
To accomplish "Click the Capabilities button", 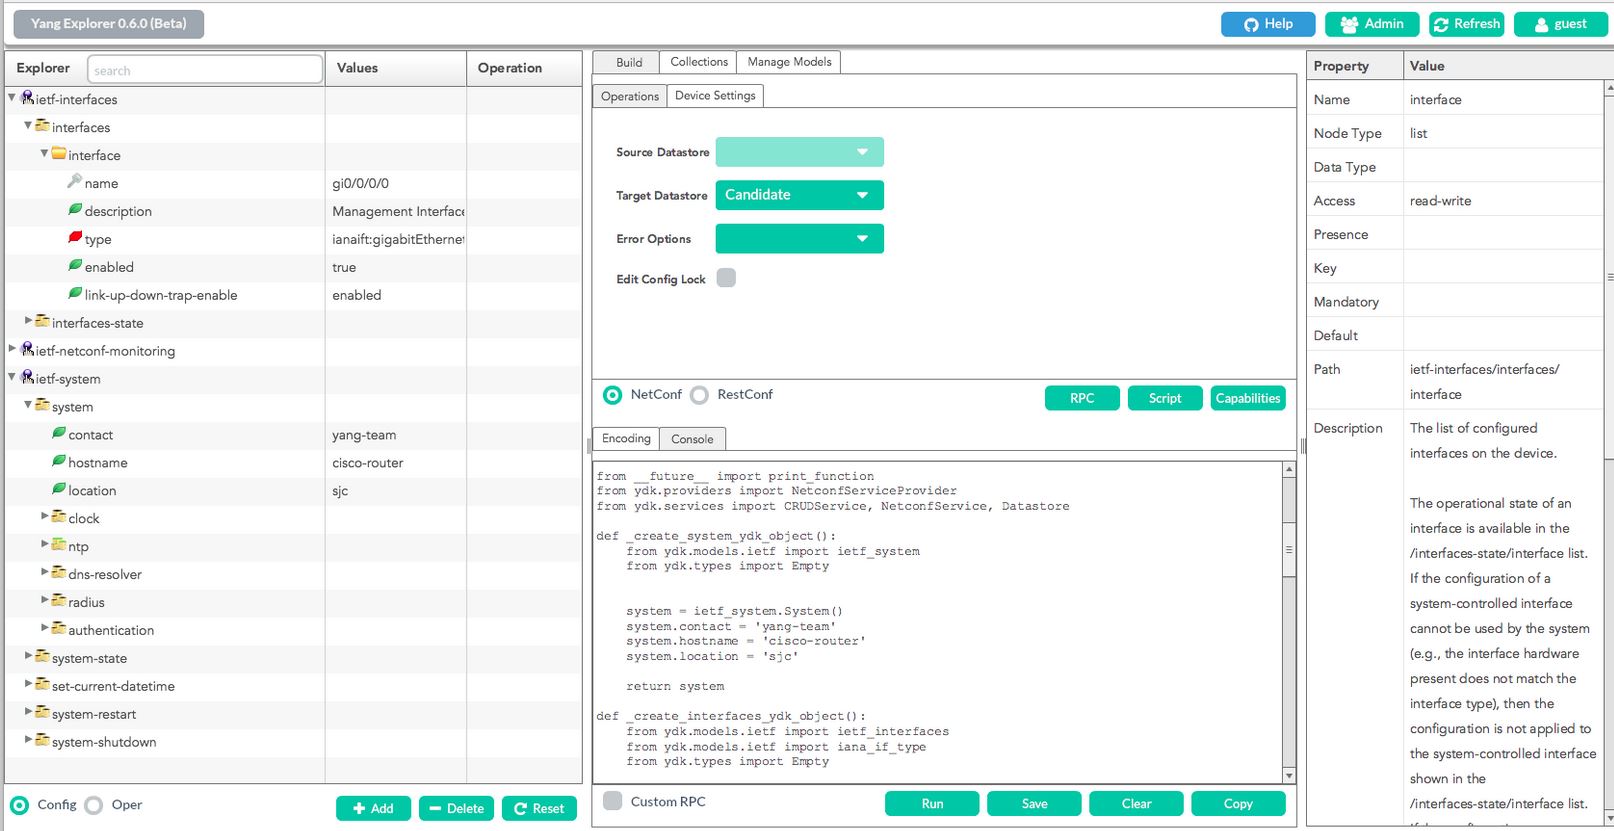I will pos(1248,398).
